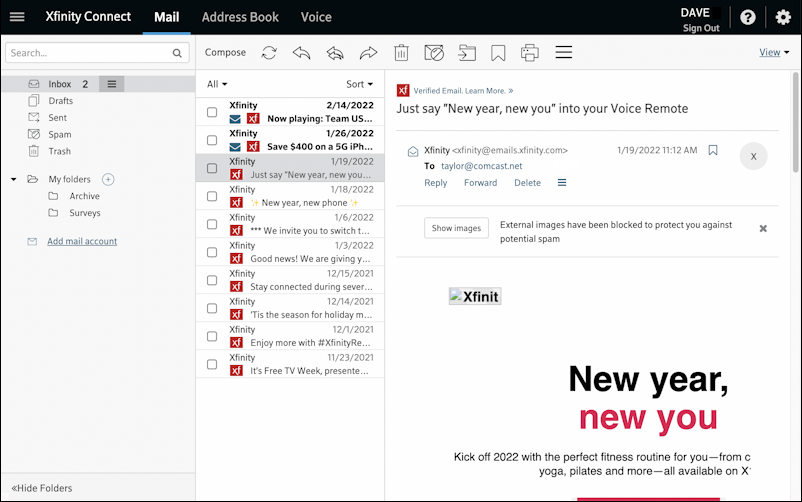Switch to the Address Book tab

[240, 17]
